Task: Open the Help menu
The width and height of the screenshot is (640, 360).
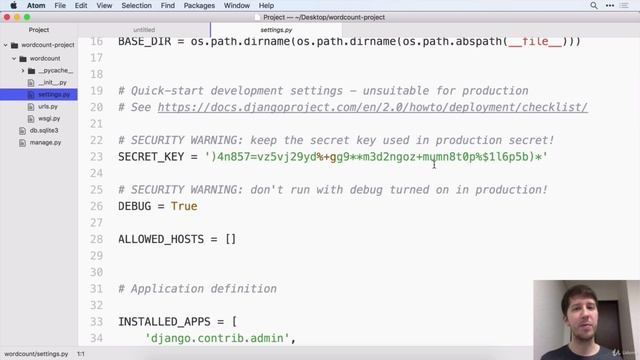Action: click(x=266, y=5)
